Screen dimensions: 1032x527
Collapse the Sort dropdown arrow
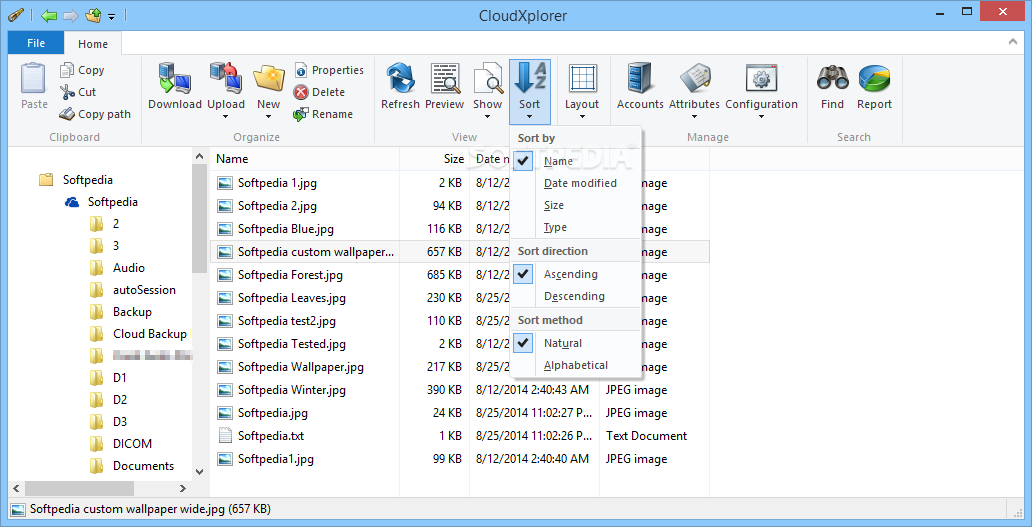(530, 117)
